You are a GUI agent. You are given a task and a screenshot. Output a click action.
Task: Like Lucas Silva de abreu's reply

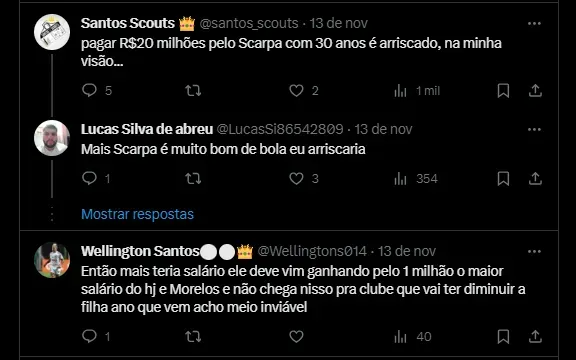point(296,179)
